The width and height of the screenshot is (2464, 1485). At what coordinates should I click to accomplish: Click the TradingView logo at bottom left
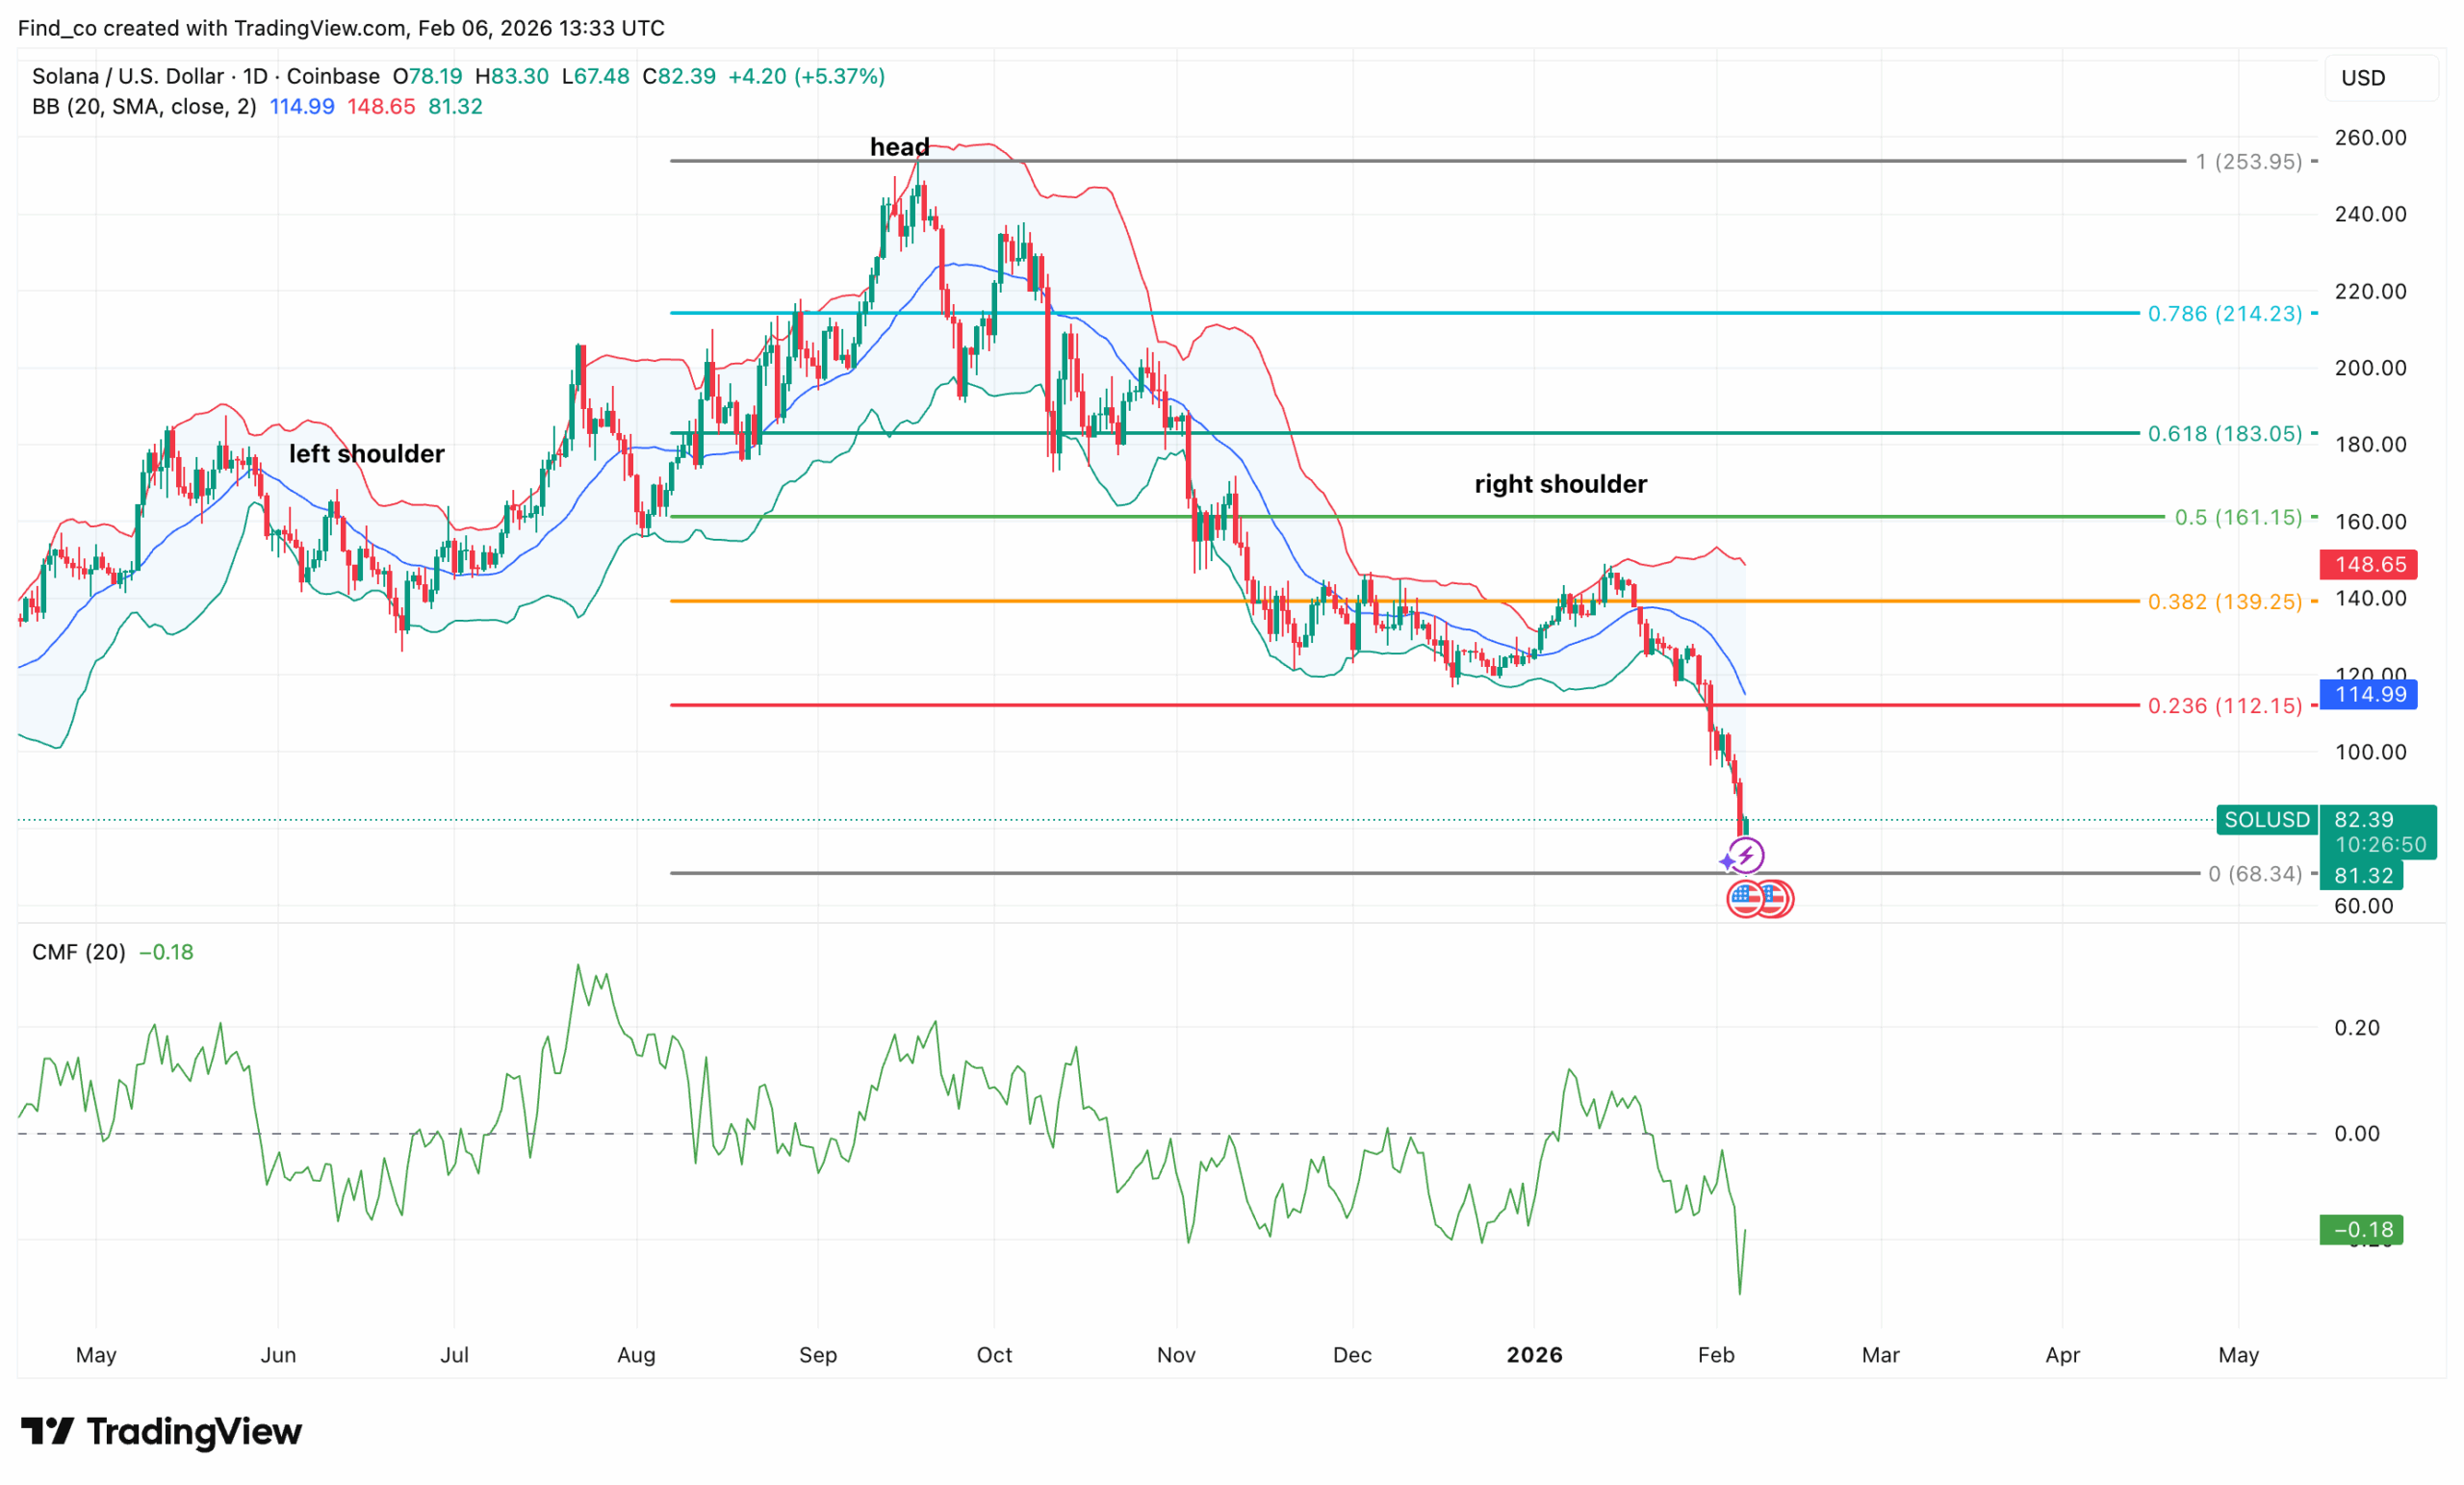pos(162,1432)
